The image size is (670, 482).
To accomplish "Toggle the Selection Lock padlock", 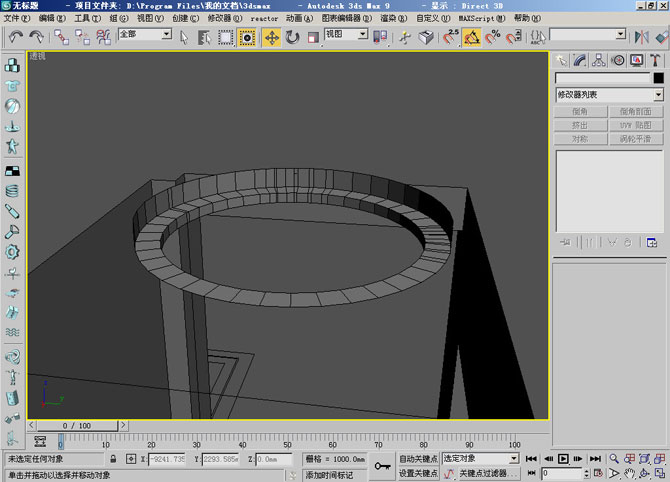I will (113, 459).
